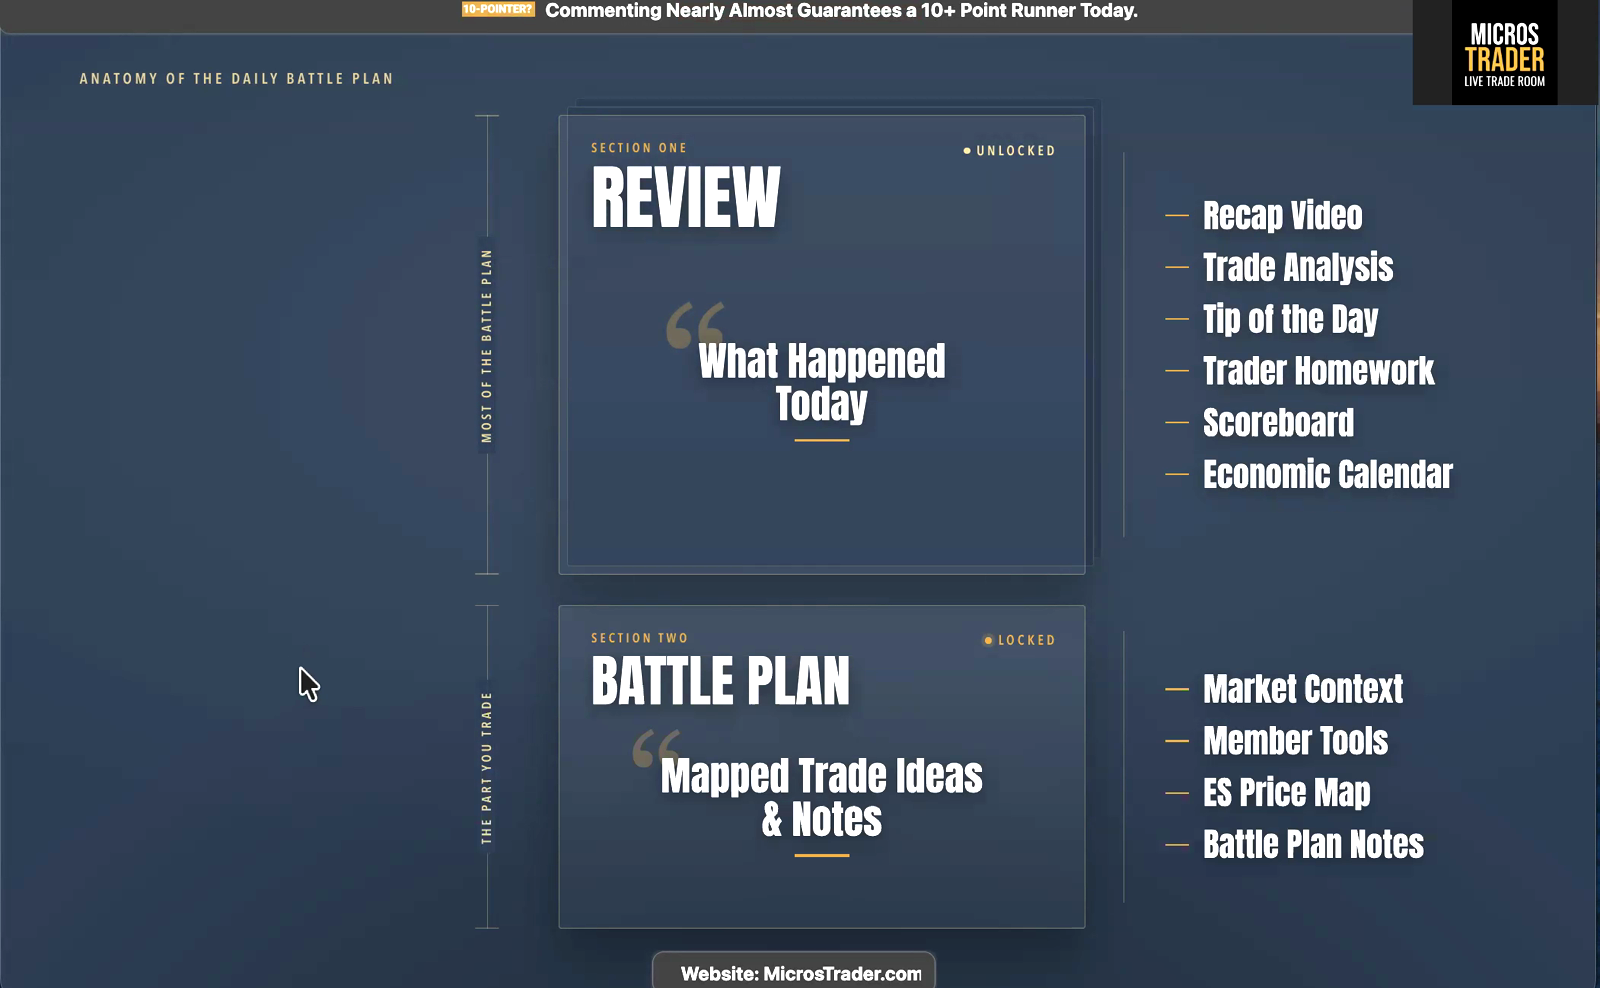Select the BATTLE PLAN section heading
This screenshot has height=988, width=1600.
[x=721, y=682]
